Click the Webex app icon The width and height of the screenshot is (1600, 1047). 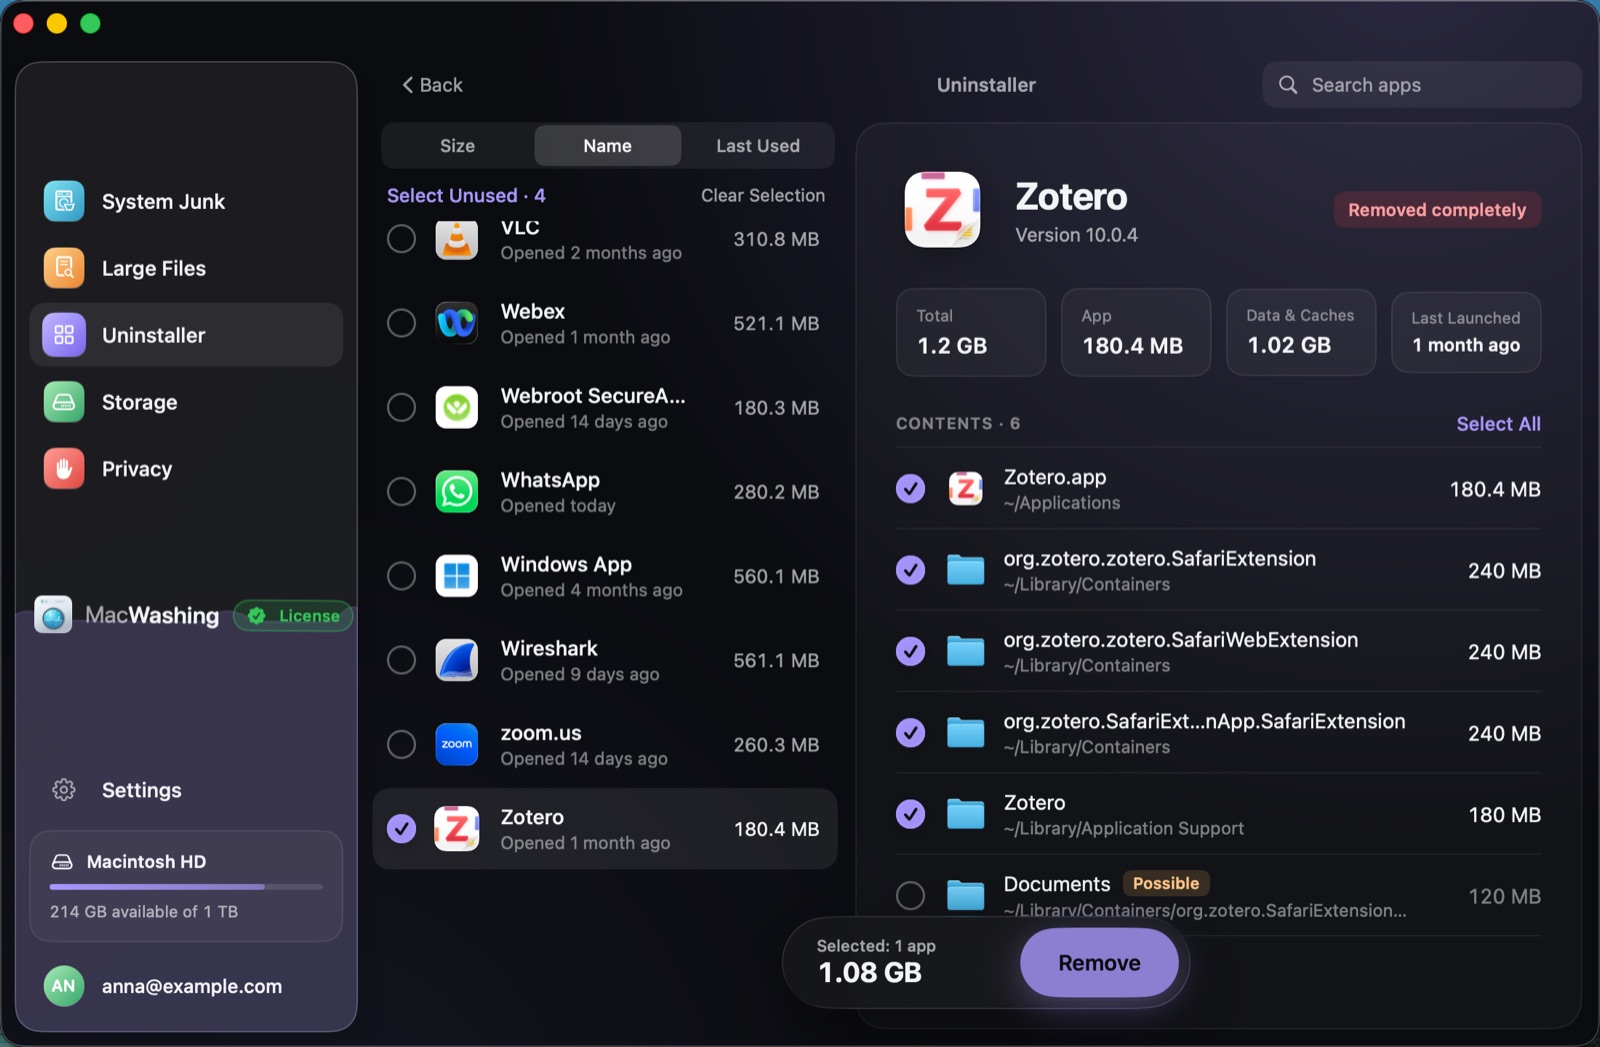pos(457,323)
